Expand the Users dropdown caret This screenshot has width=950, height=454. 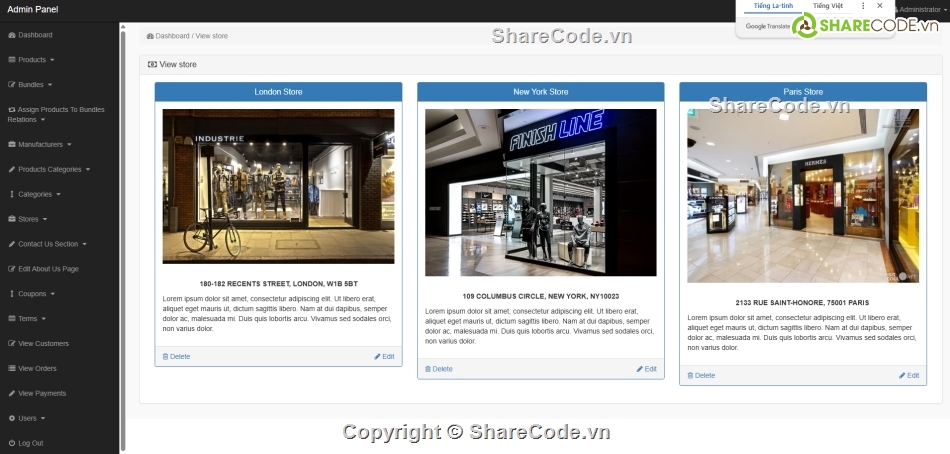[x=42, y=418]
